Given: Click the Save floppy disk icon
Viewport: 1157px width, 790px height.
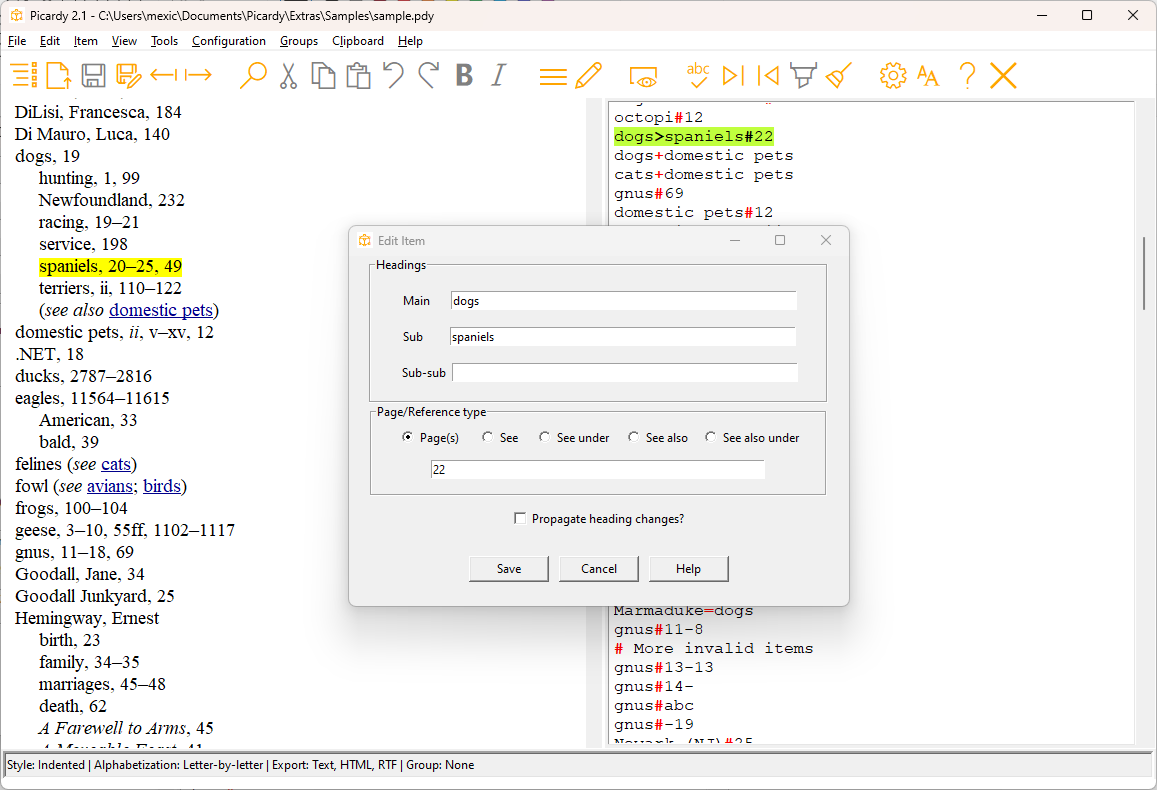Looking at the screenshot, I should click(x=93, y=75).
